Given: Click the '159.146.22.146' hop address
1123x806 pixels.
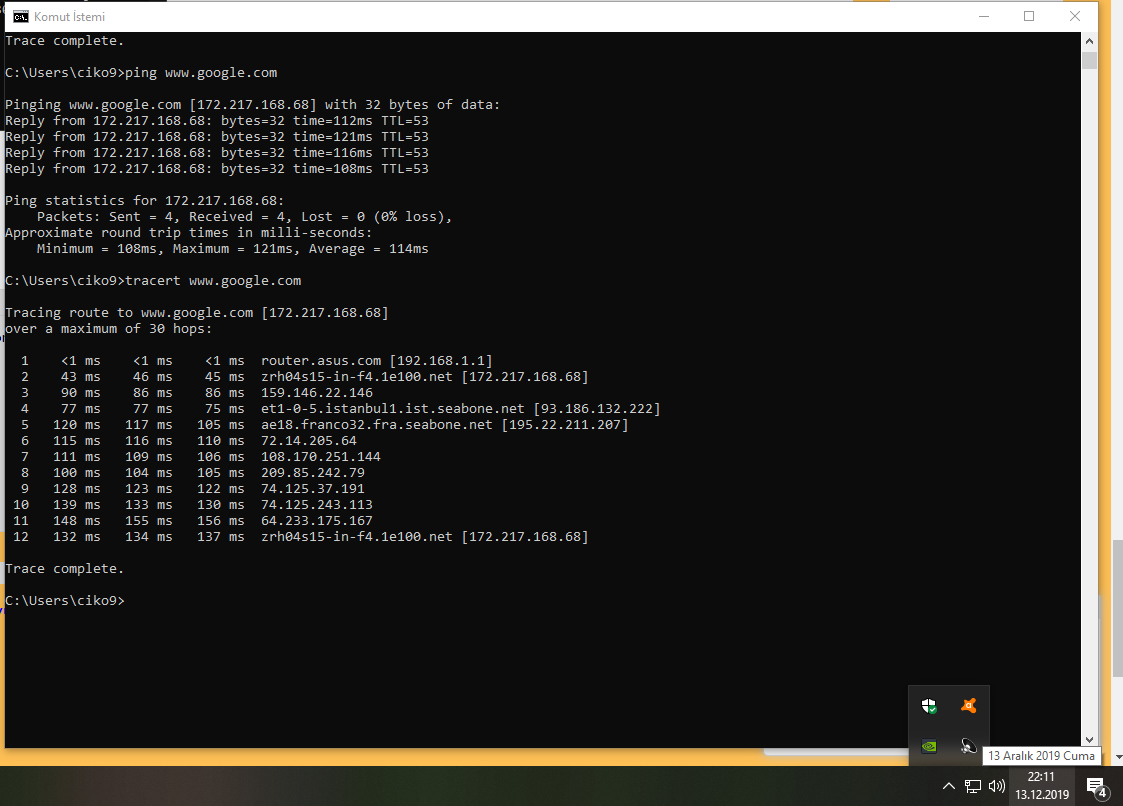Looking at the screenshot, I should [317, 393].
